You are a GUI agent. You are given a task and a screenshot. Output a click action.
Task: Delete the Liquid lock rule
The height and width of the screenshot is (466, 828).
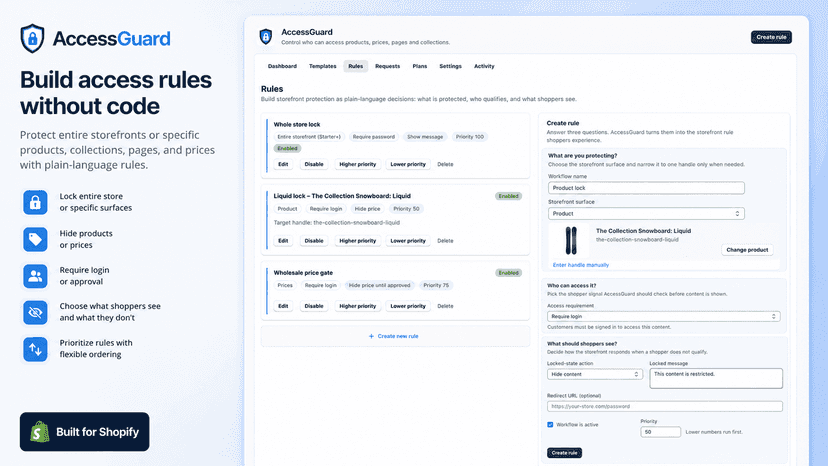pyautogui.click(x=445, y=241)
